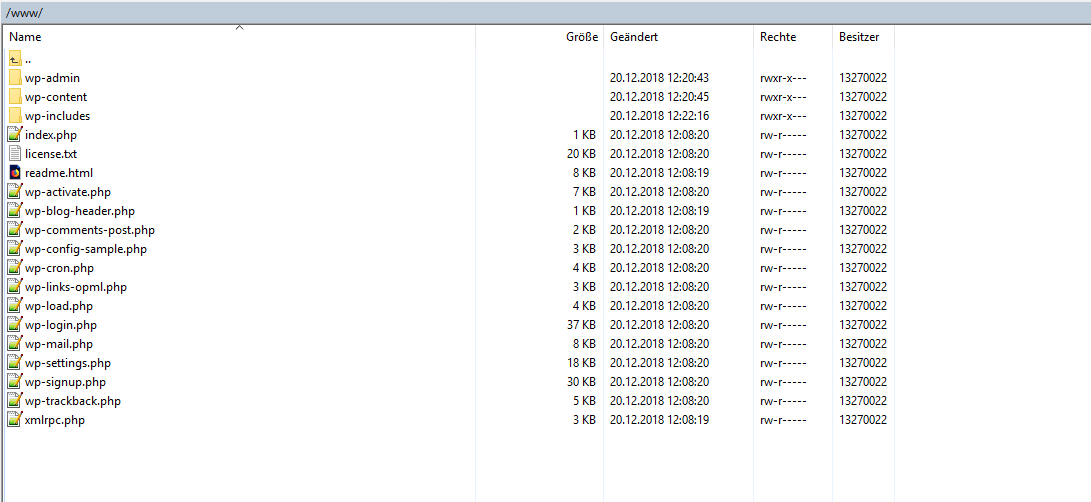This screenshot has height=502, width=1091.
Task: Click the index.php file icon
Action: tap(15, 134)
